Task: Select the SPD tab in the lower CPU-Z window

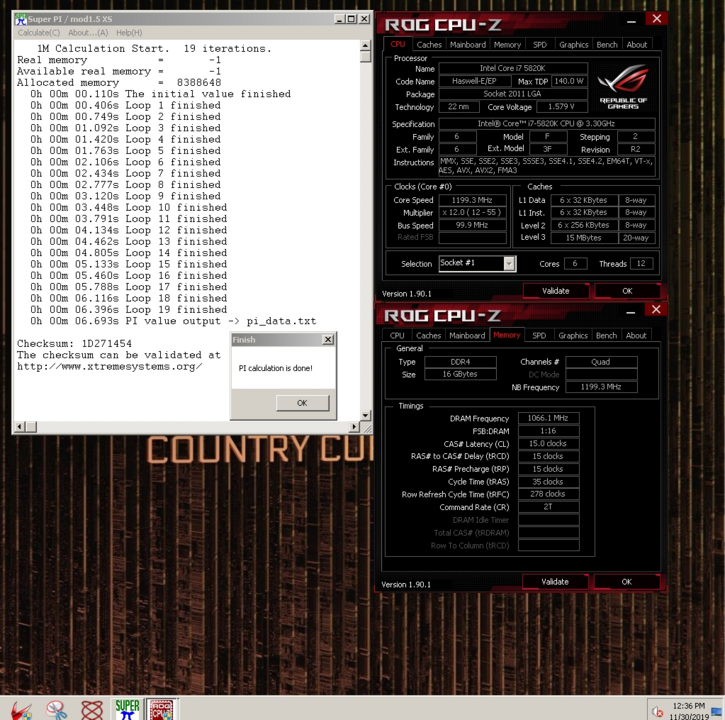Action: pos(539,336)
